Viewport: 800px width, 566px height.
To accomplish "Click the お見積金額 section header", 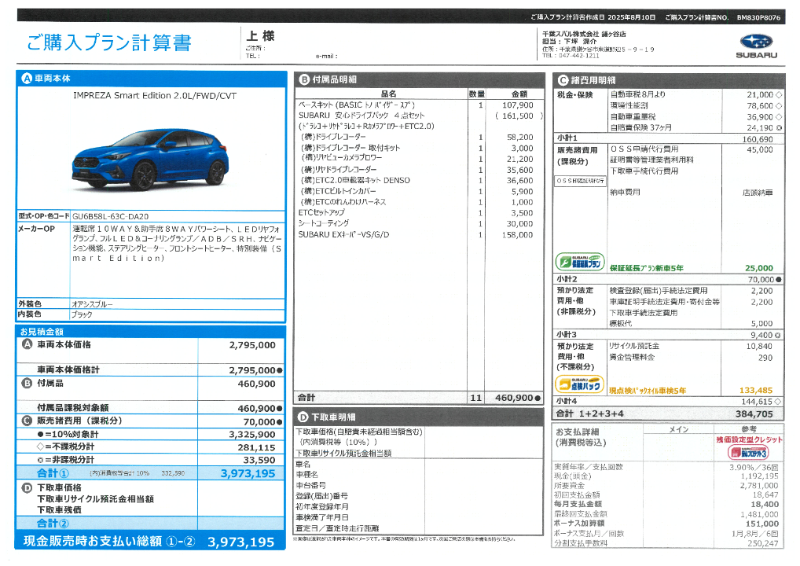I will 42,332.
